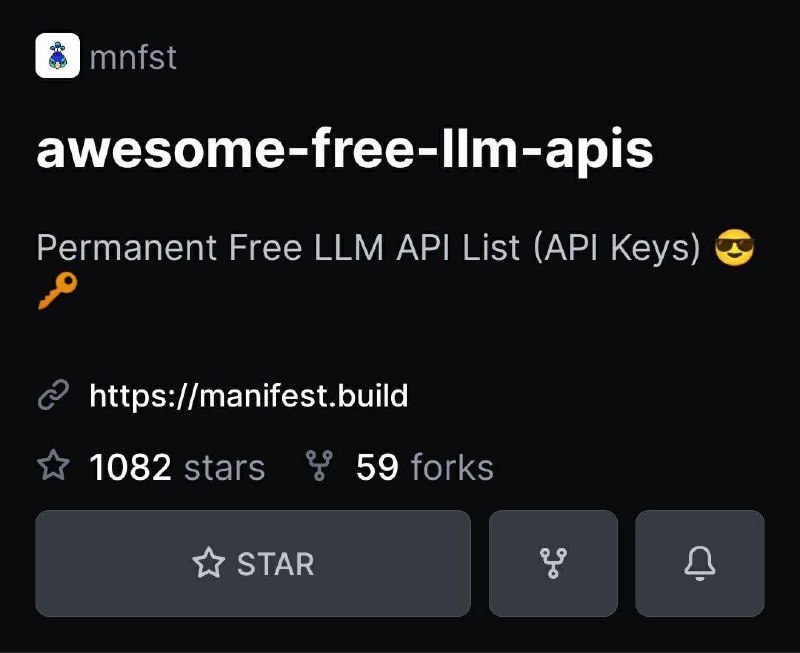The image size is (800, 653).
Task: Click the fork icon beside 59
Action: (319, 466)
